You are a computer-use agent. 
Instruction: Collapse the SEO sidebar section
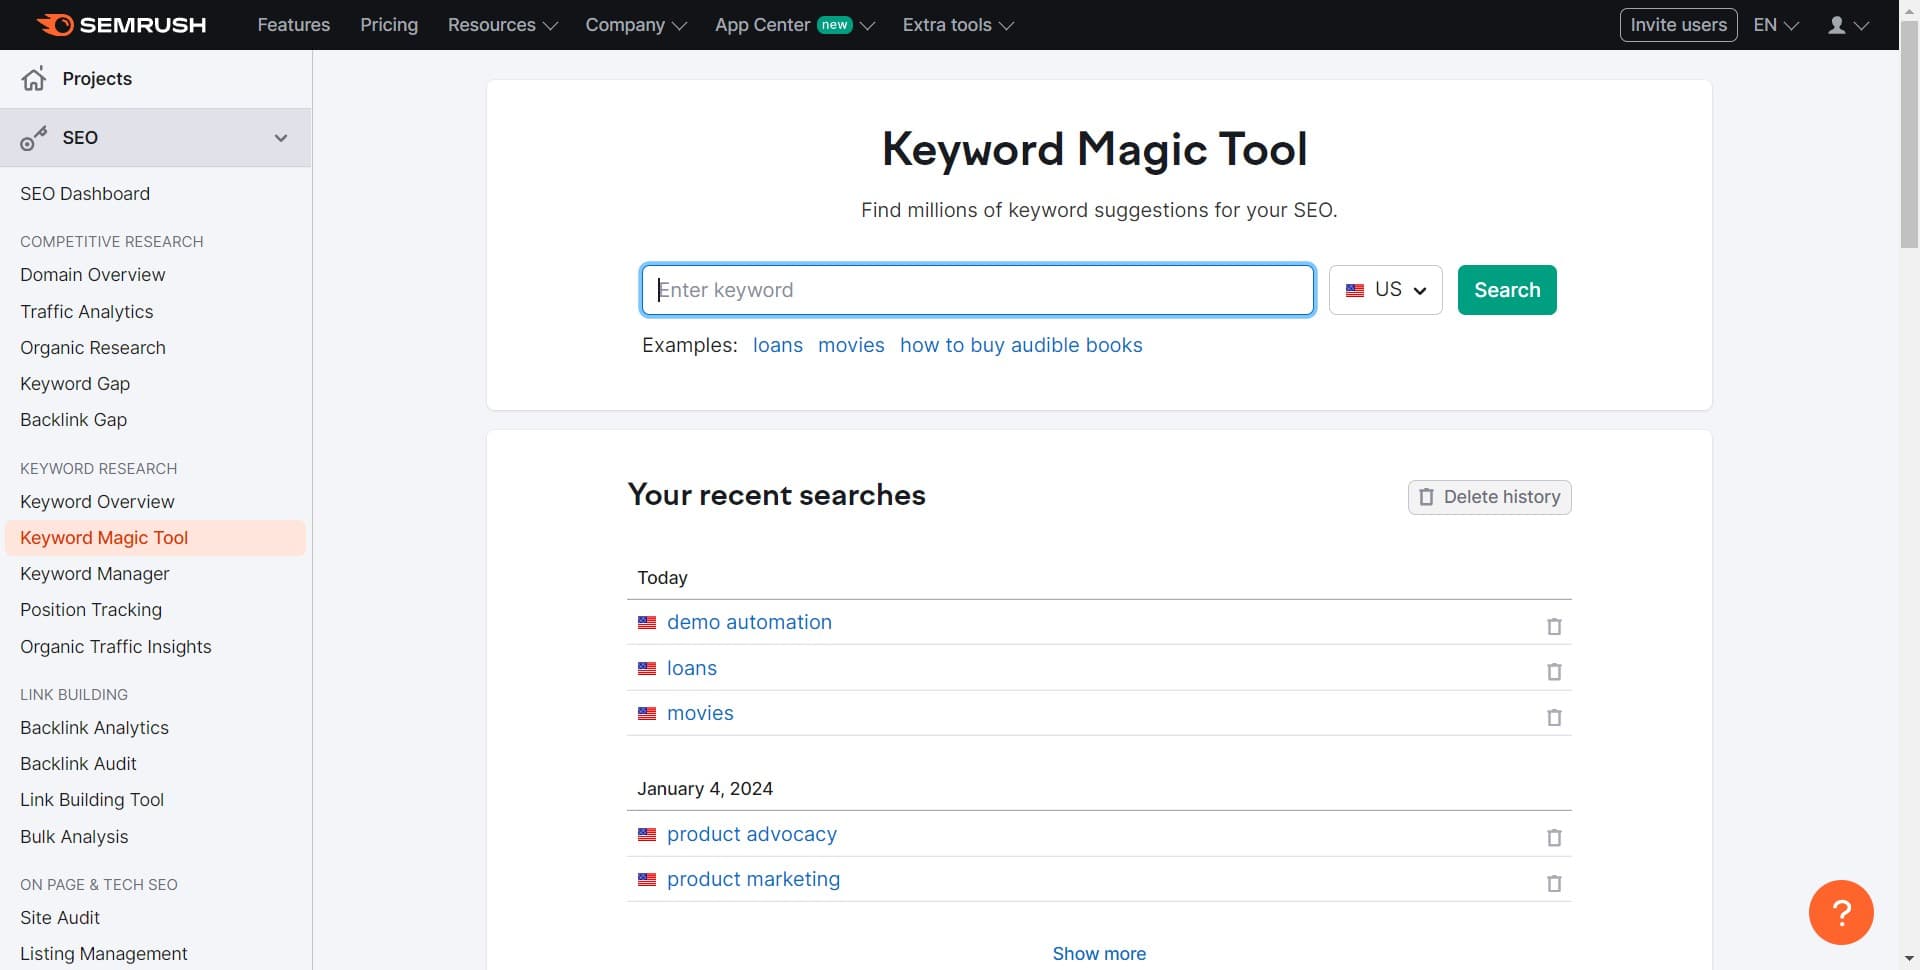(281, 138)
